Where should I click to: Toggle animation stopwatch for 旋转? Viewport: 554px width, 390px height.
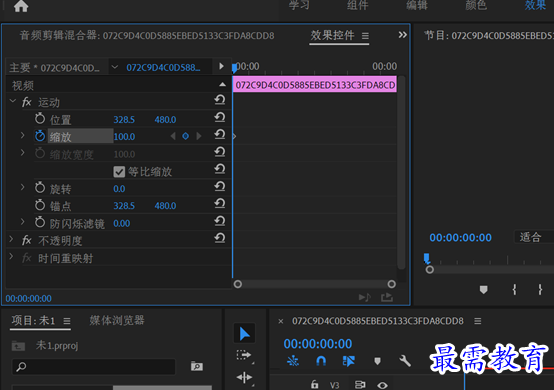point(40,188)
